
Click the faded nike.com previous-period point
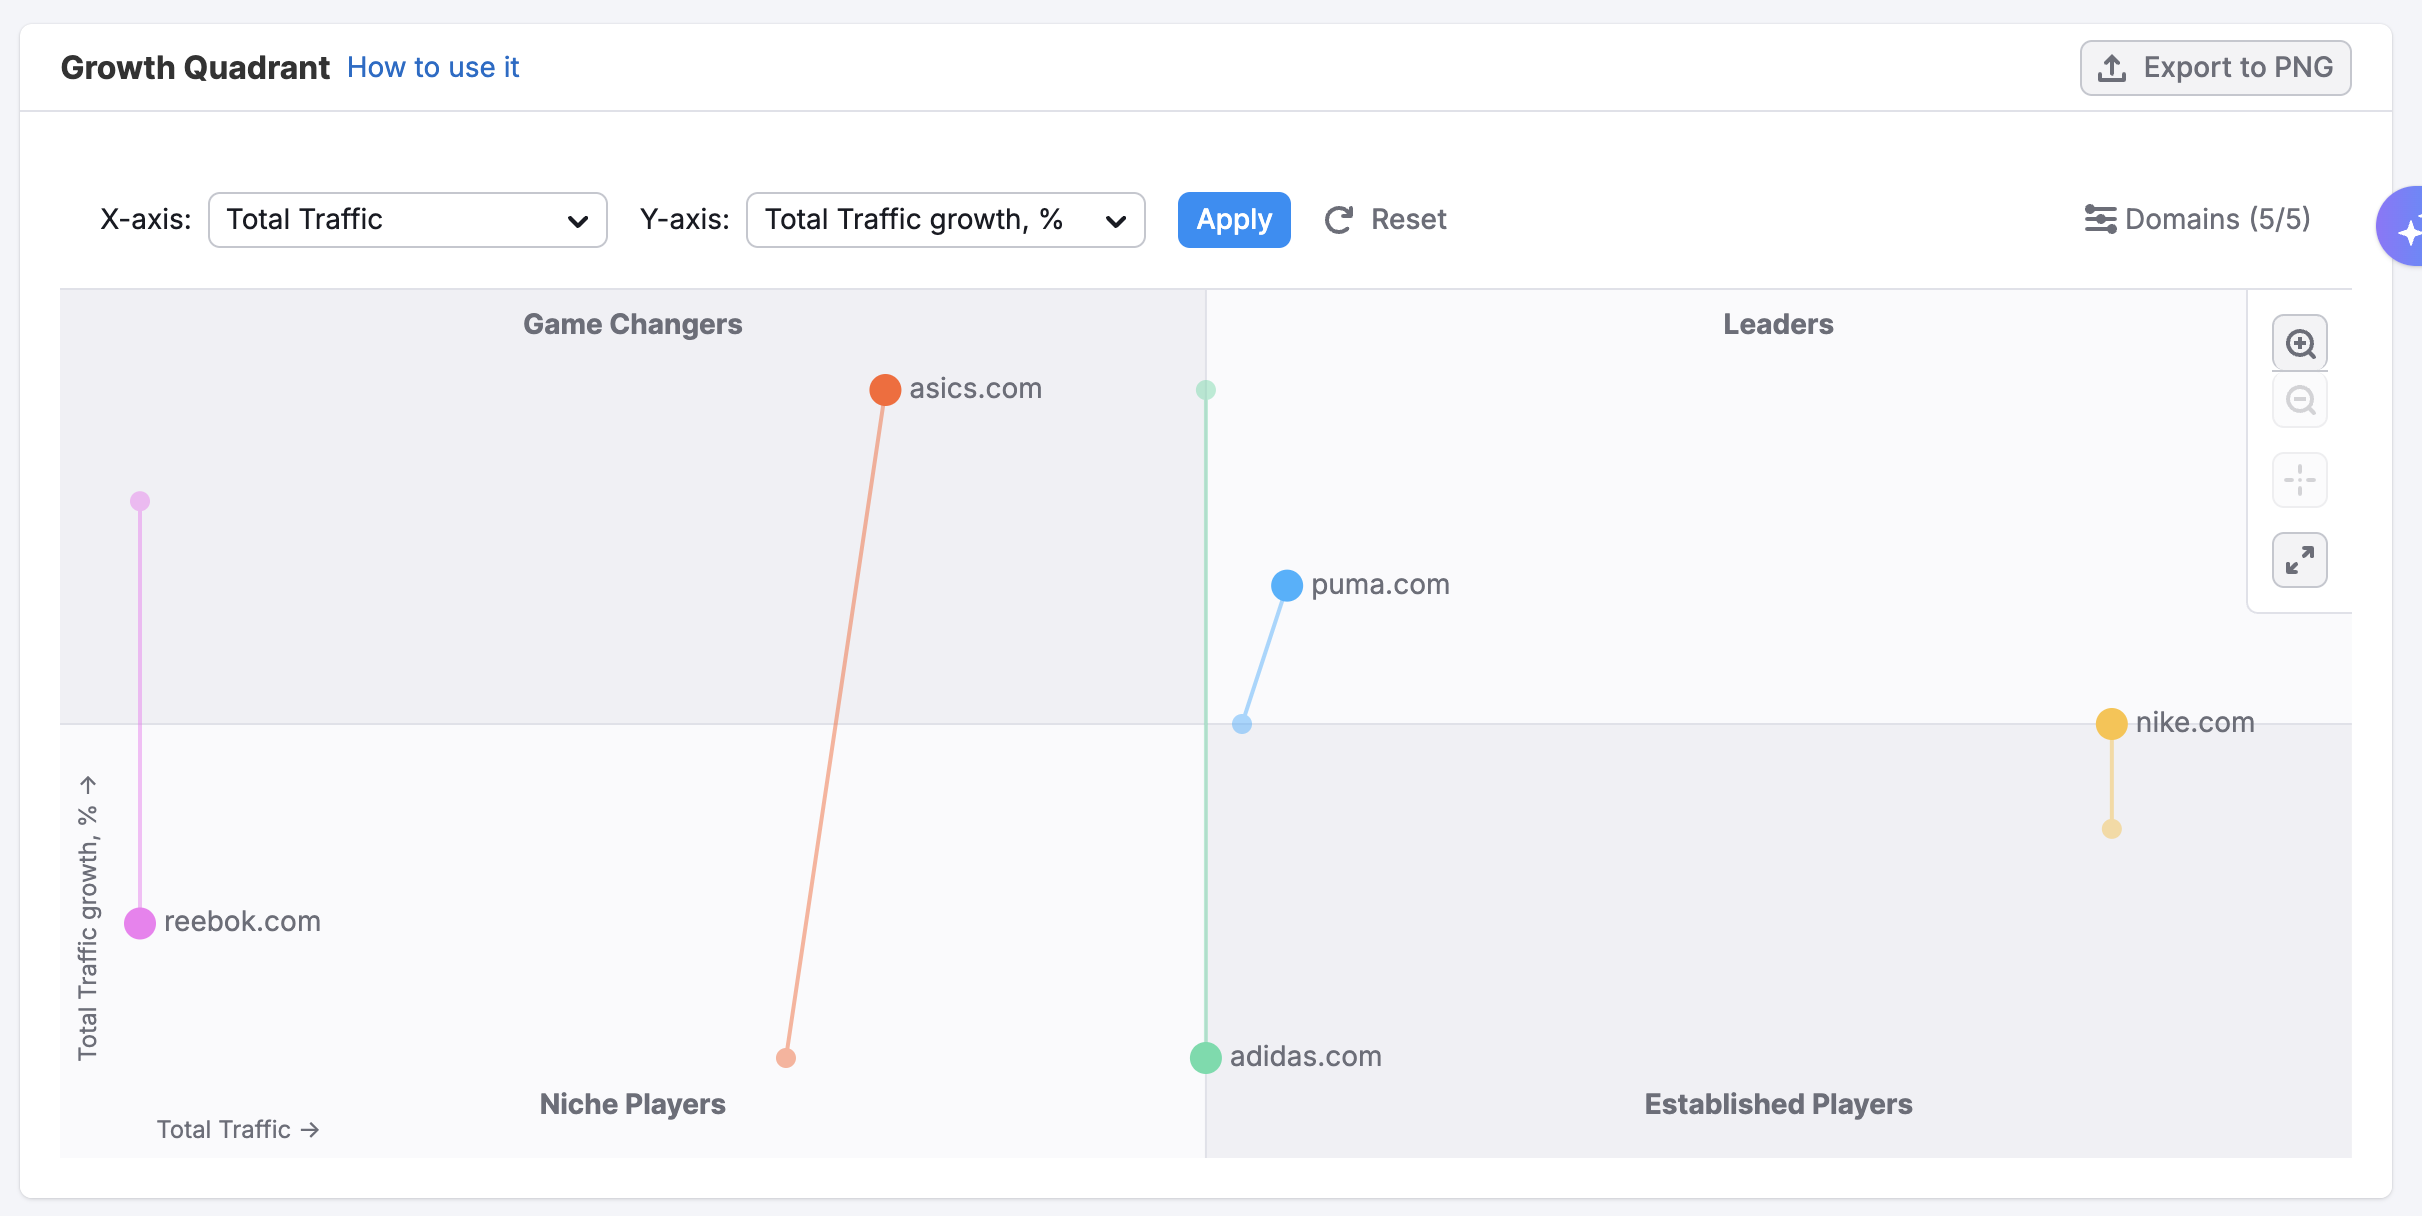[2111, 829]
